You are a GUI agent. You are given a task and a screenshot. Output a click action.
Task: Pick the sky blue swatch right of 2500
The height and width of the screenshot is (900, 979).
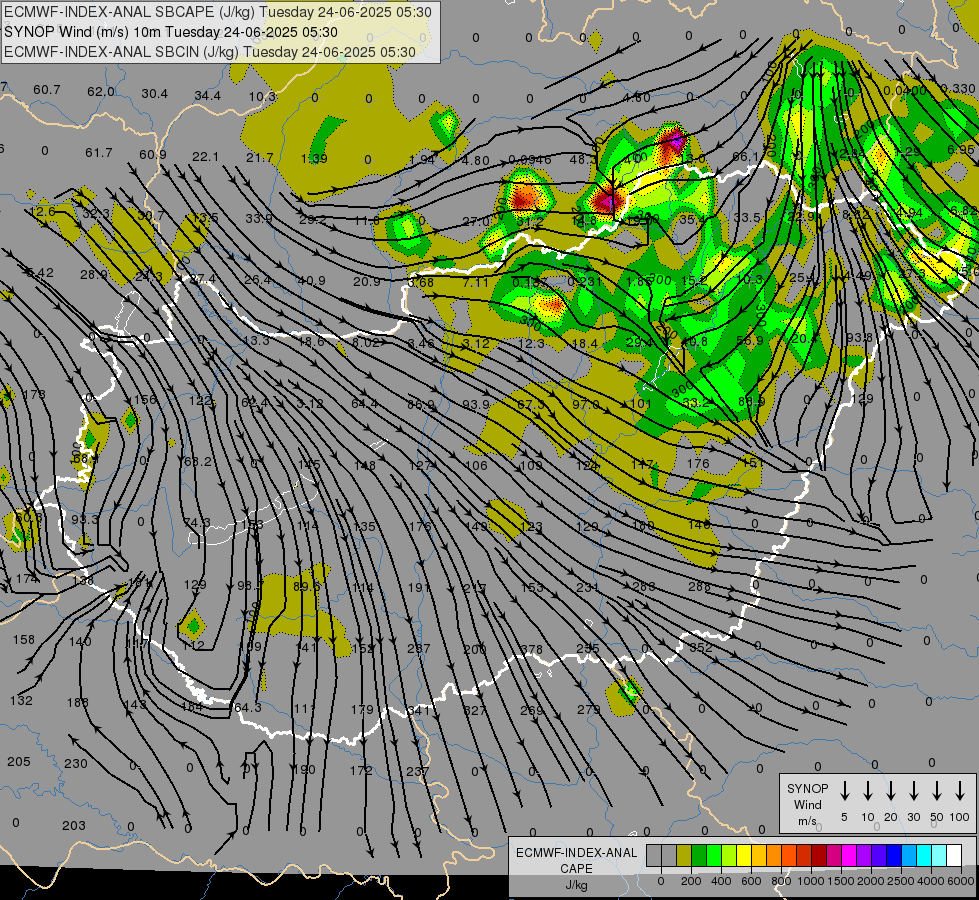point(909,855)
